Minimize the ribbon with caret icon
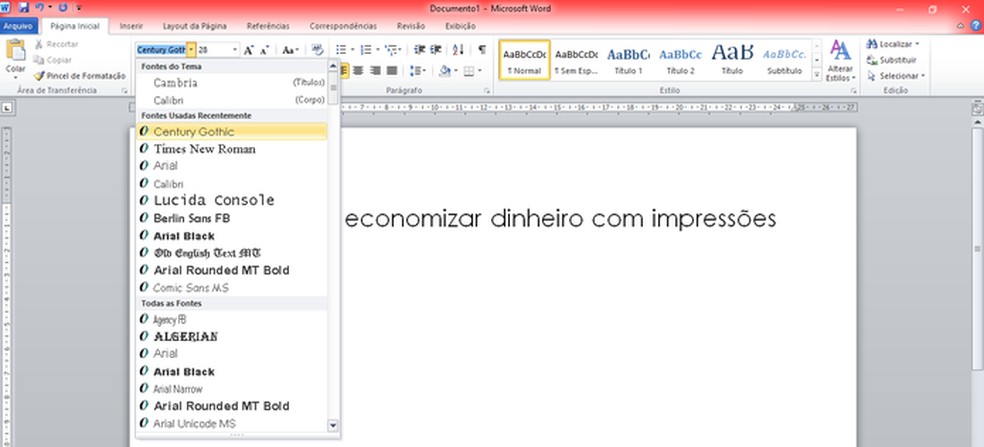Viewport: 984px width, 447px height. pos(961,26)
